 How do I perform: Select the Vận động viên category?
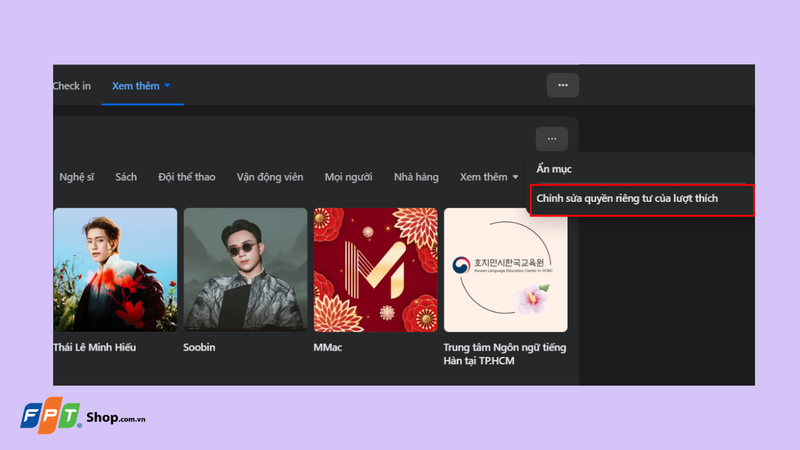pyautogui.click(x=270, y=177)
